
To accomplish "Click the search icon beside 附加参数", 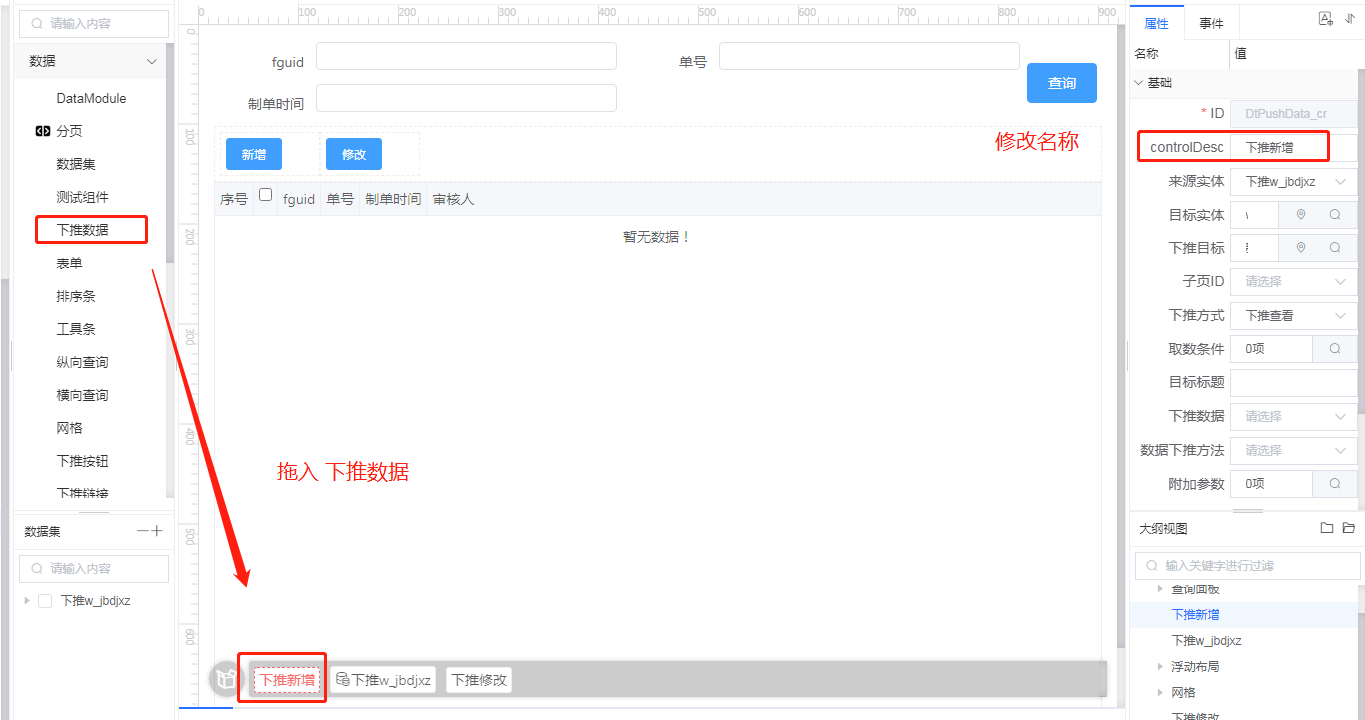I will (1335, 484).
